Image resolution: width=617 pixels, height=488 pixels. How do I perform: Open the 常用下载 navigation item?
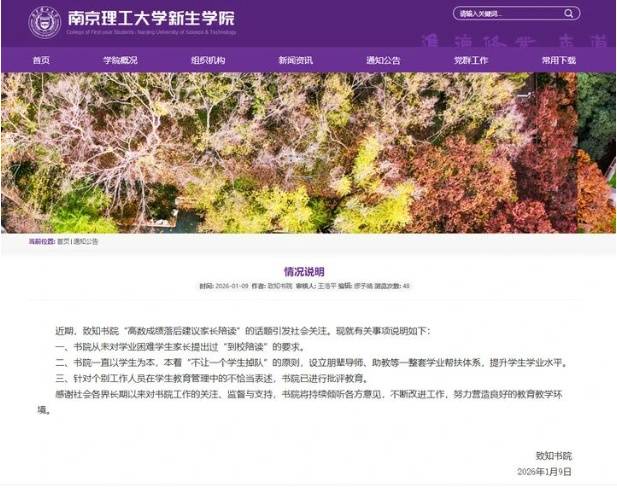coord(559,60)
